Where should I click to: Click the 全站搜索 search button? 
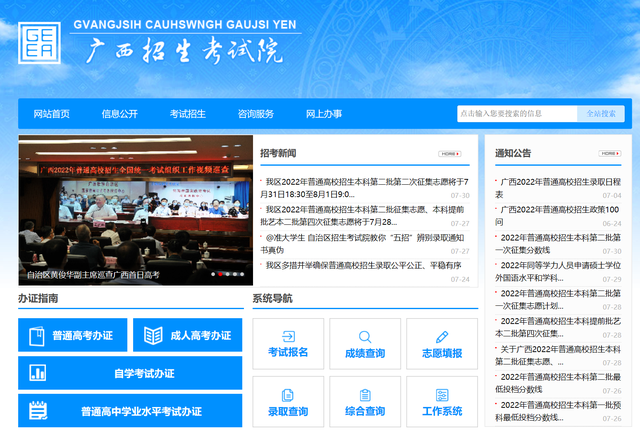pyautogui.click(x=601, y=114)
